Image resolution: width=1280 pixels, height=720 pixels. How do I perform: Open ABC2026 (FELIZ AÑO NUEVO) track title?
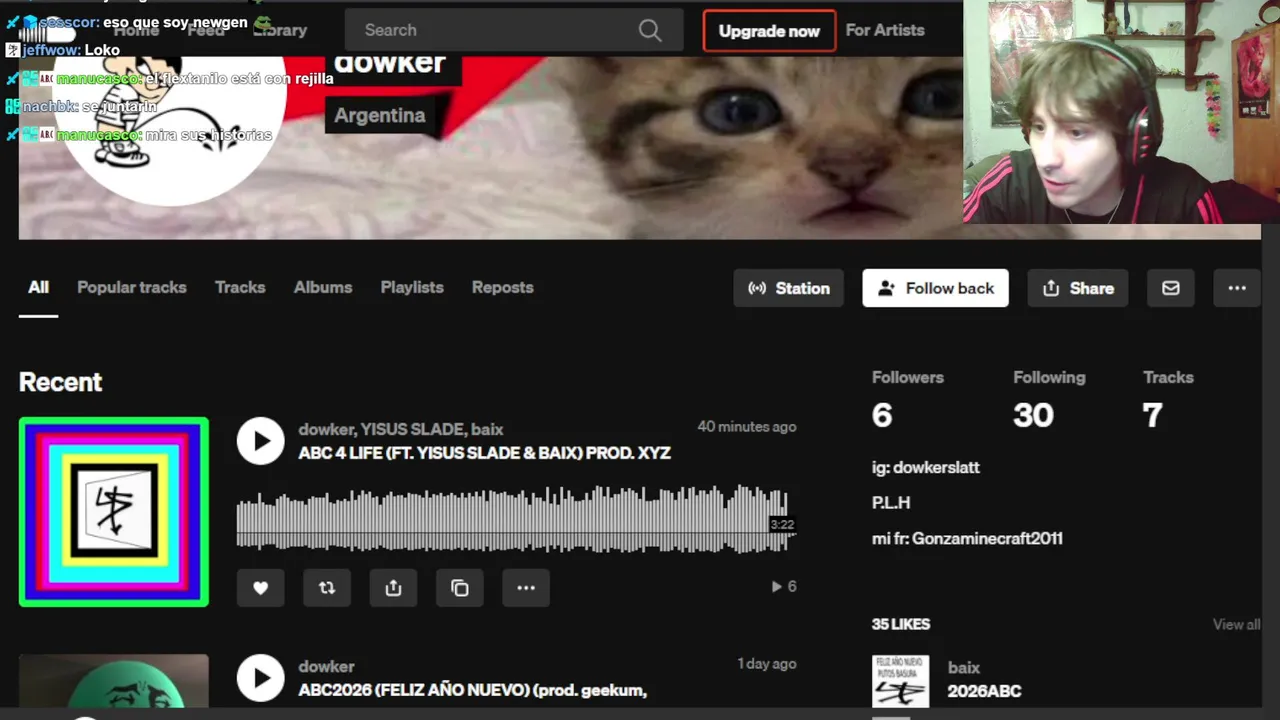(472, 690)
